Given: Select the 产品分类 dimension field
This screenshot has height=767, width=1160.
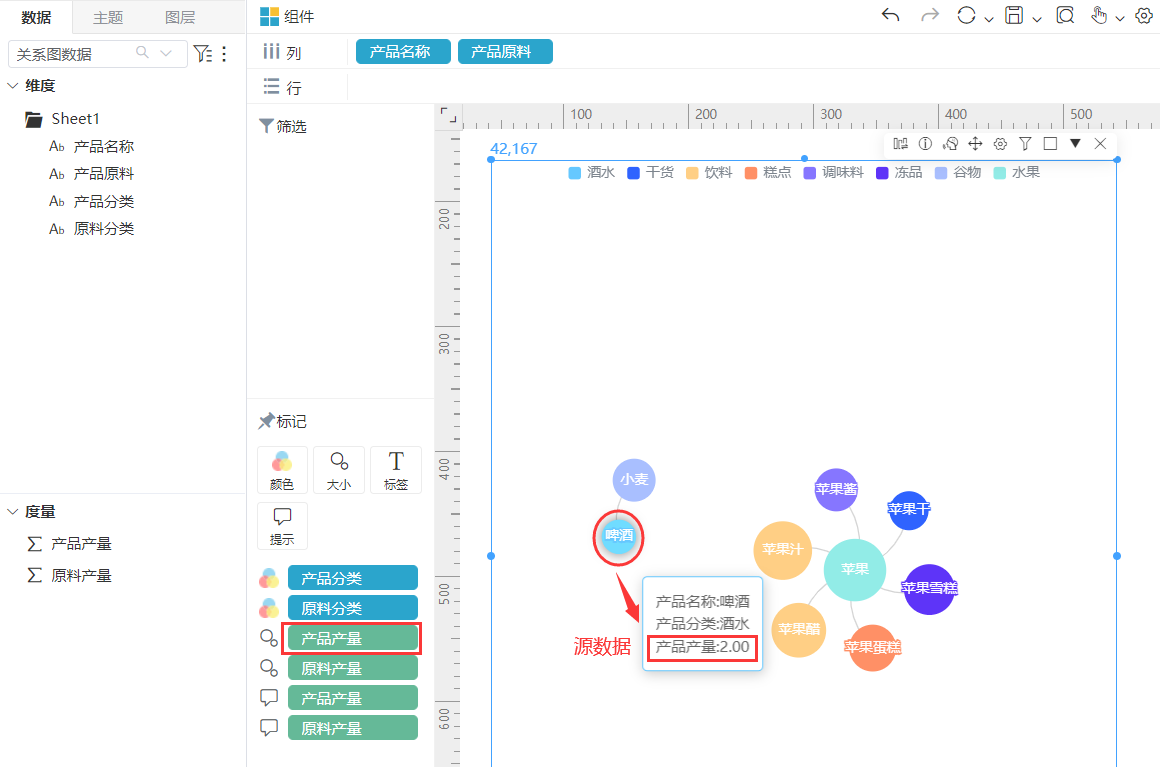Looking at the screenshot, I should point(92,201).
